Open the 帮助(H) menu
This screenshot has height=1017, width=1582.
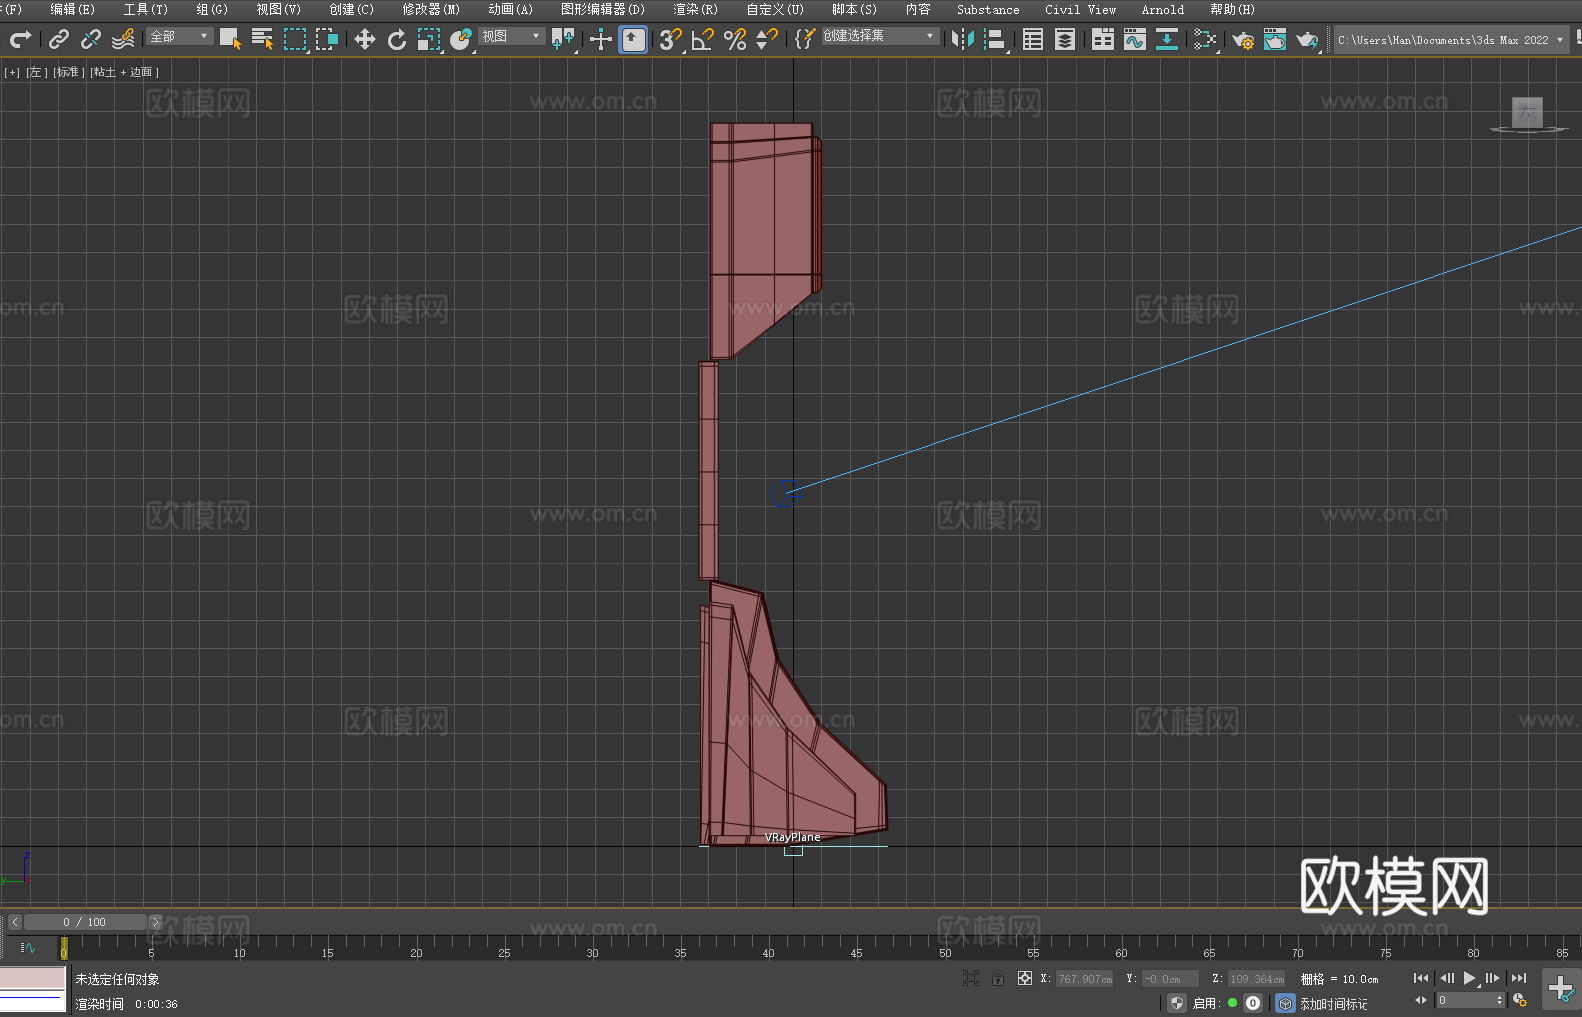(1232, 9)
